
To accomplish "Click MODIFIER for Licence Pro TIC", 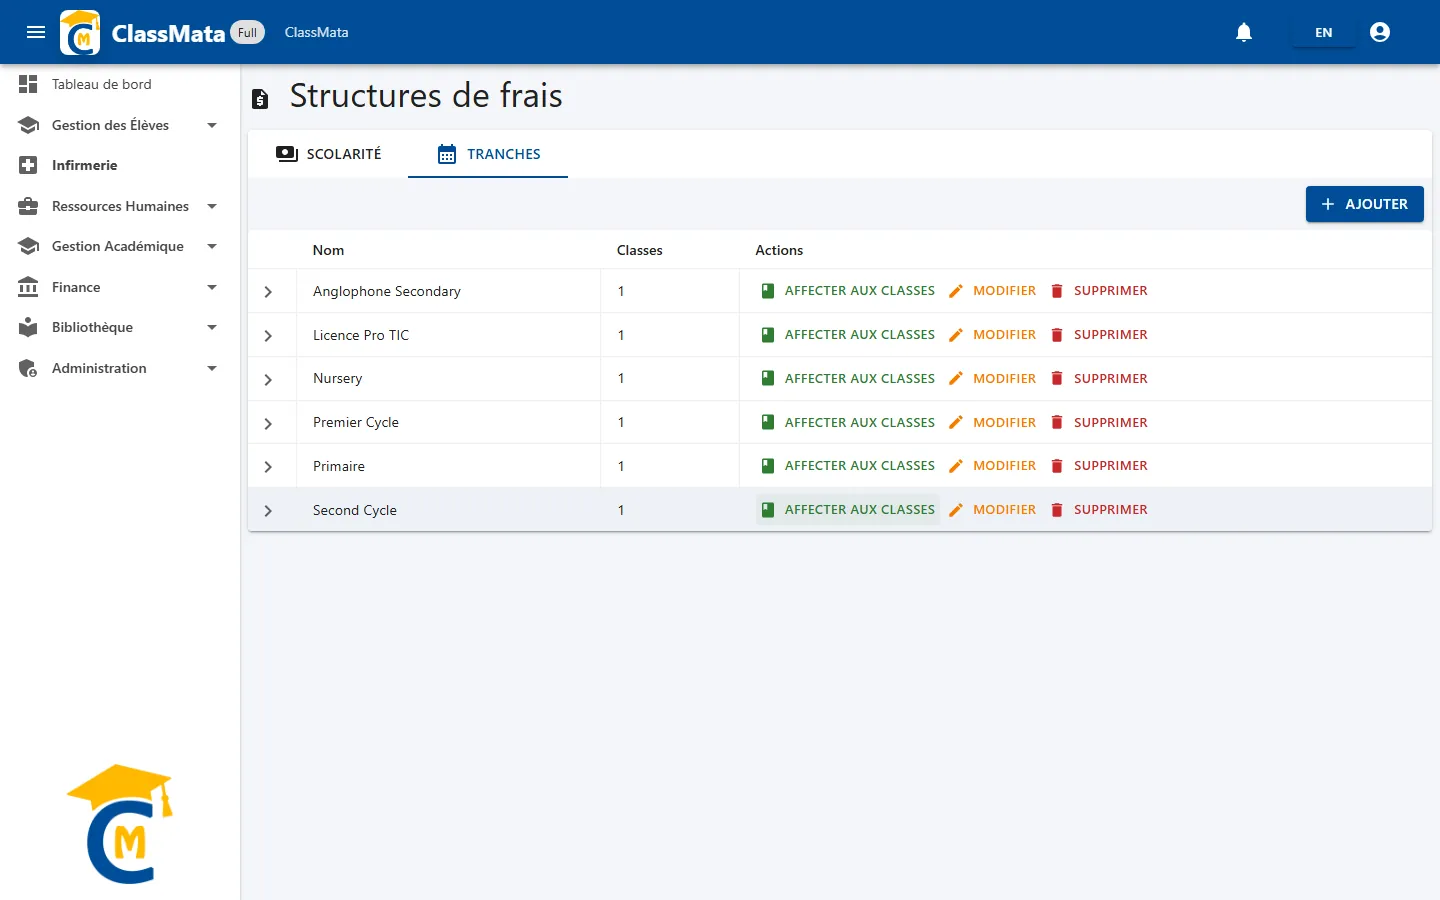I will 992,335.
